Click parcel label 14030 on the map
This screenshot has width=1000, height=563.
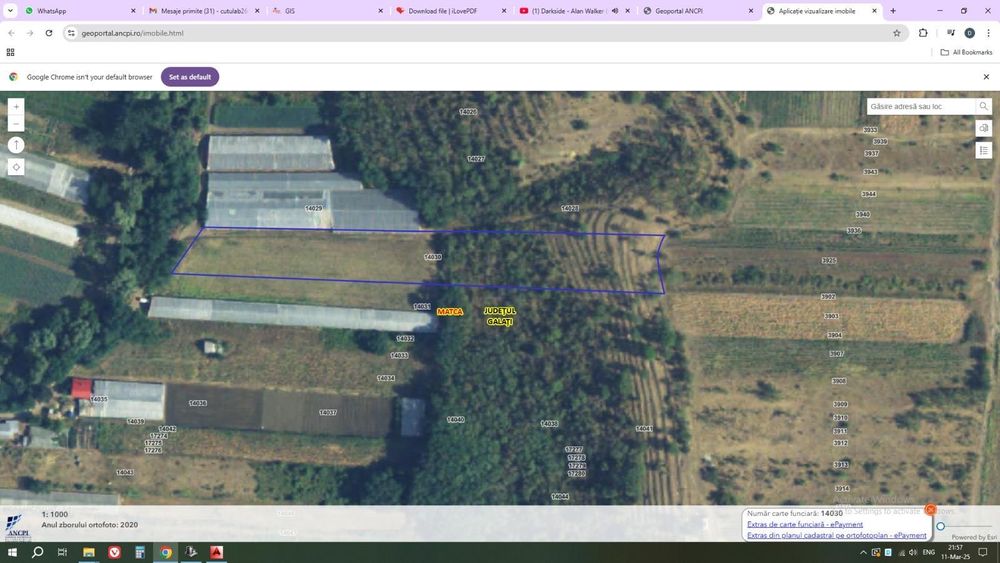432,257
